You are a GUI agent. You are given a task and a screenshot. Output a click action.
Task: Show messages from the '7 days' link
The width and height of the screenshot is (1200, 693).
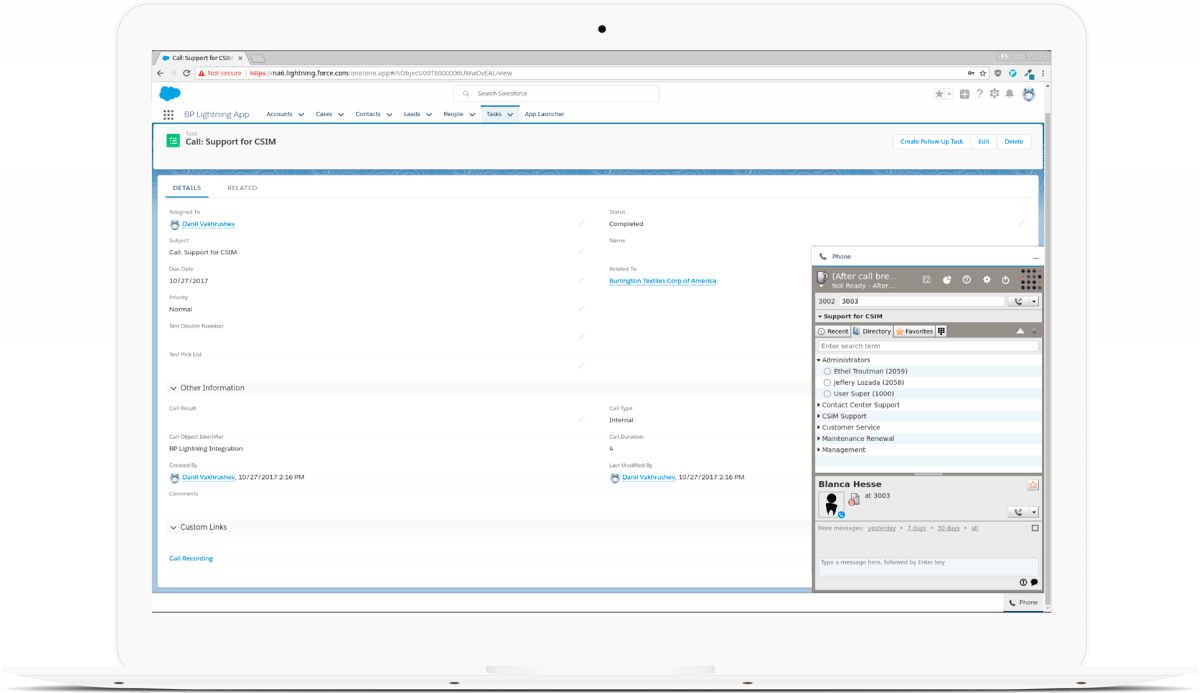click(x=917, y=528)
